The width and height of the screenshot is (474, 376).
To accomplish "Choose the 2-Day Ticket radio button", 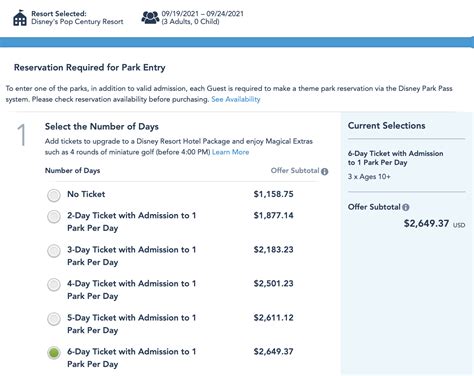I will point(54,217).
